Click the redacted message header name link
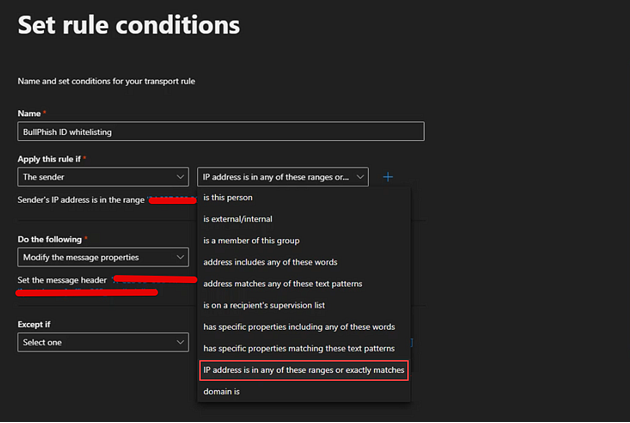The width and height of the screenshot is (630, 423). coord(153,280)
